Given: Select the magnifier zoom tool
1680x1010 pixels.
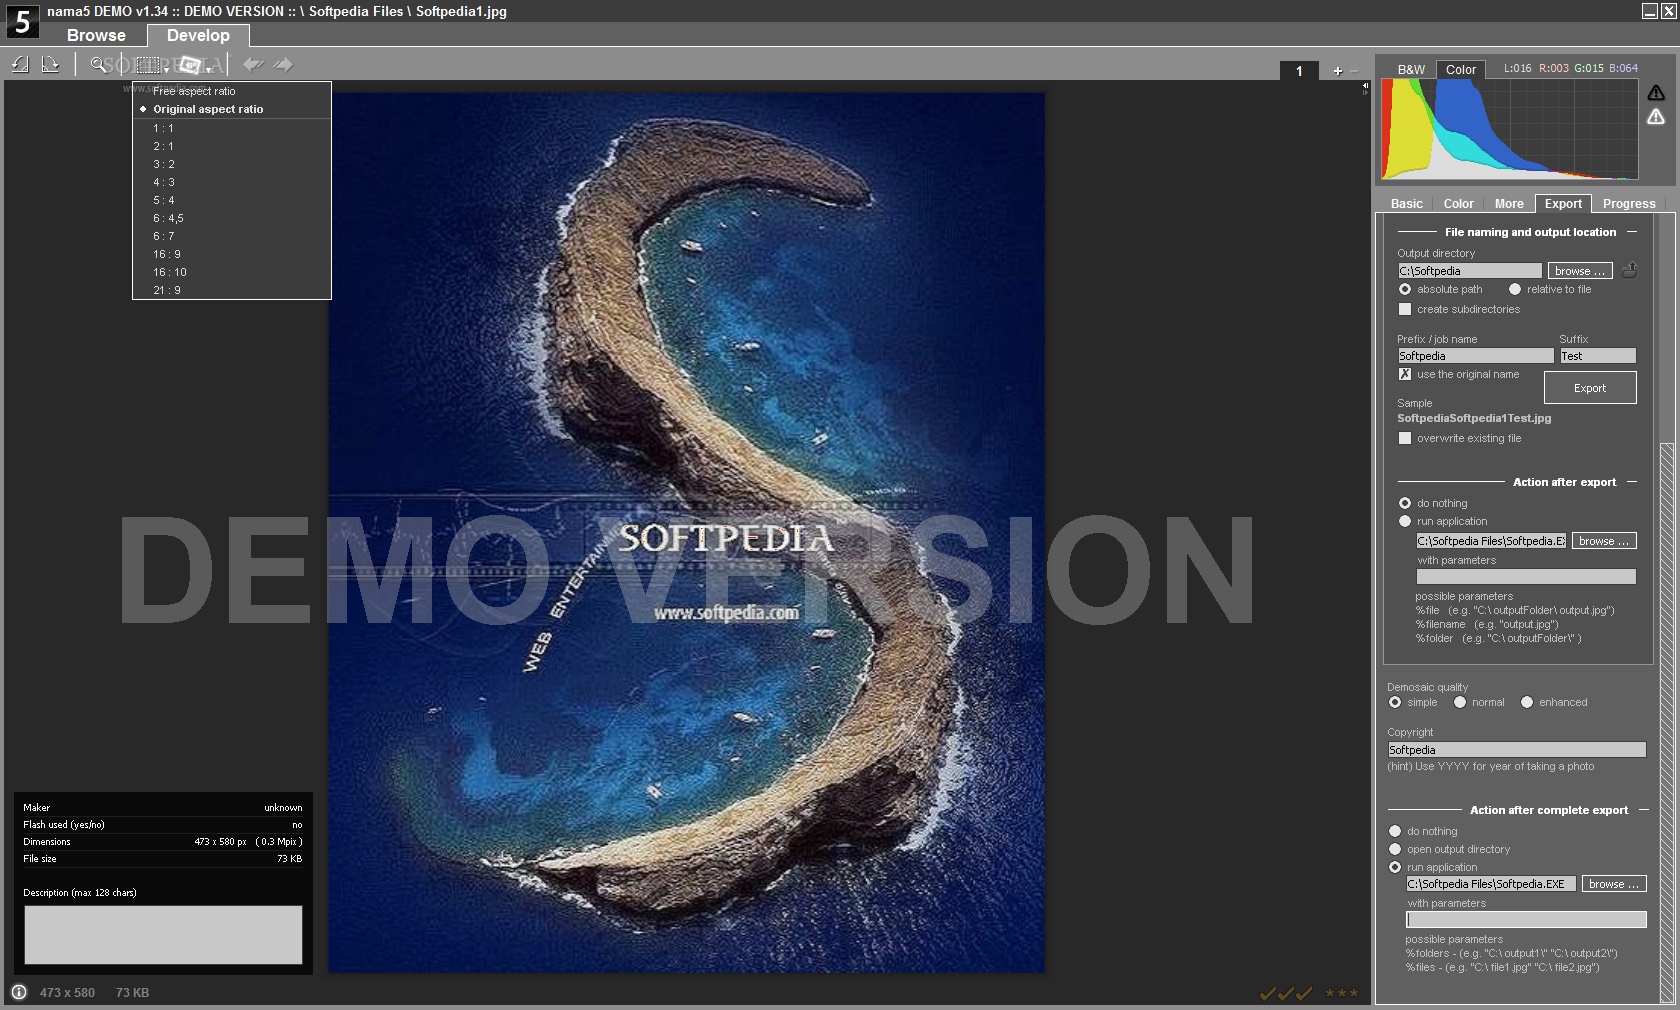Looking at the screenshot, I should (98, 65).
